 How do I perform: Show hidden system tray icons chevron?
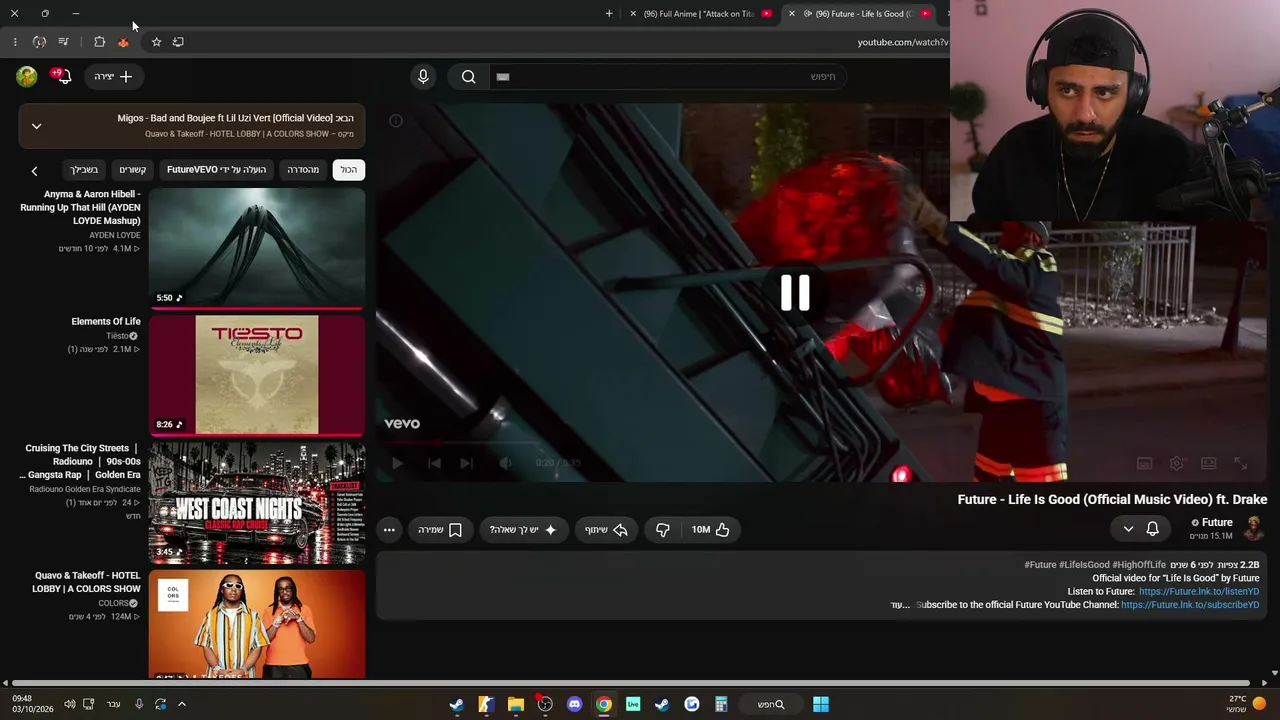pos(181,704)
